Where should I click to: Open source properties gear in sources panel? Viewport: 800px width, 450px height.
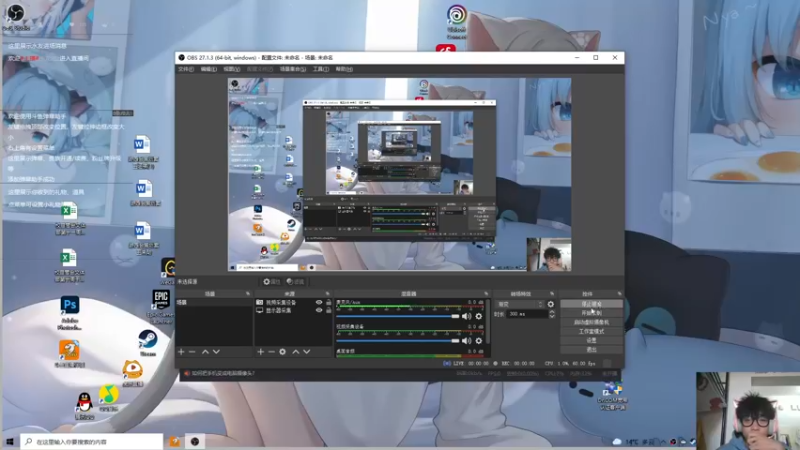(283, 352)
